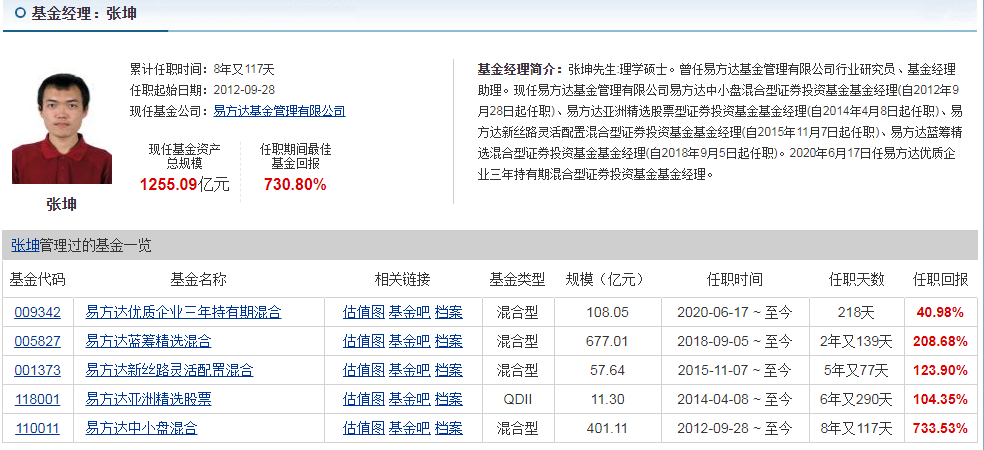Click the 张坤 name under the photo
Image resolution: width=984 pixels, height=450 pixels.
(x=62, y=204)
